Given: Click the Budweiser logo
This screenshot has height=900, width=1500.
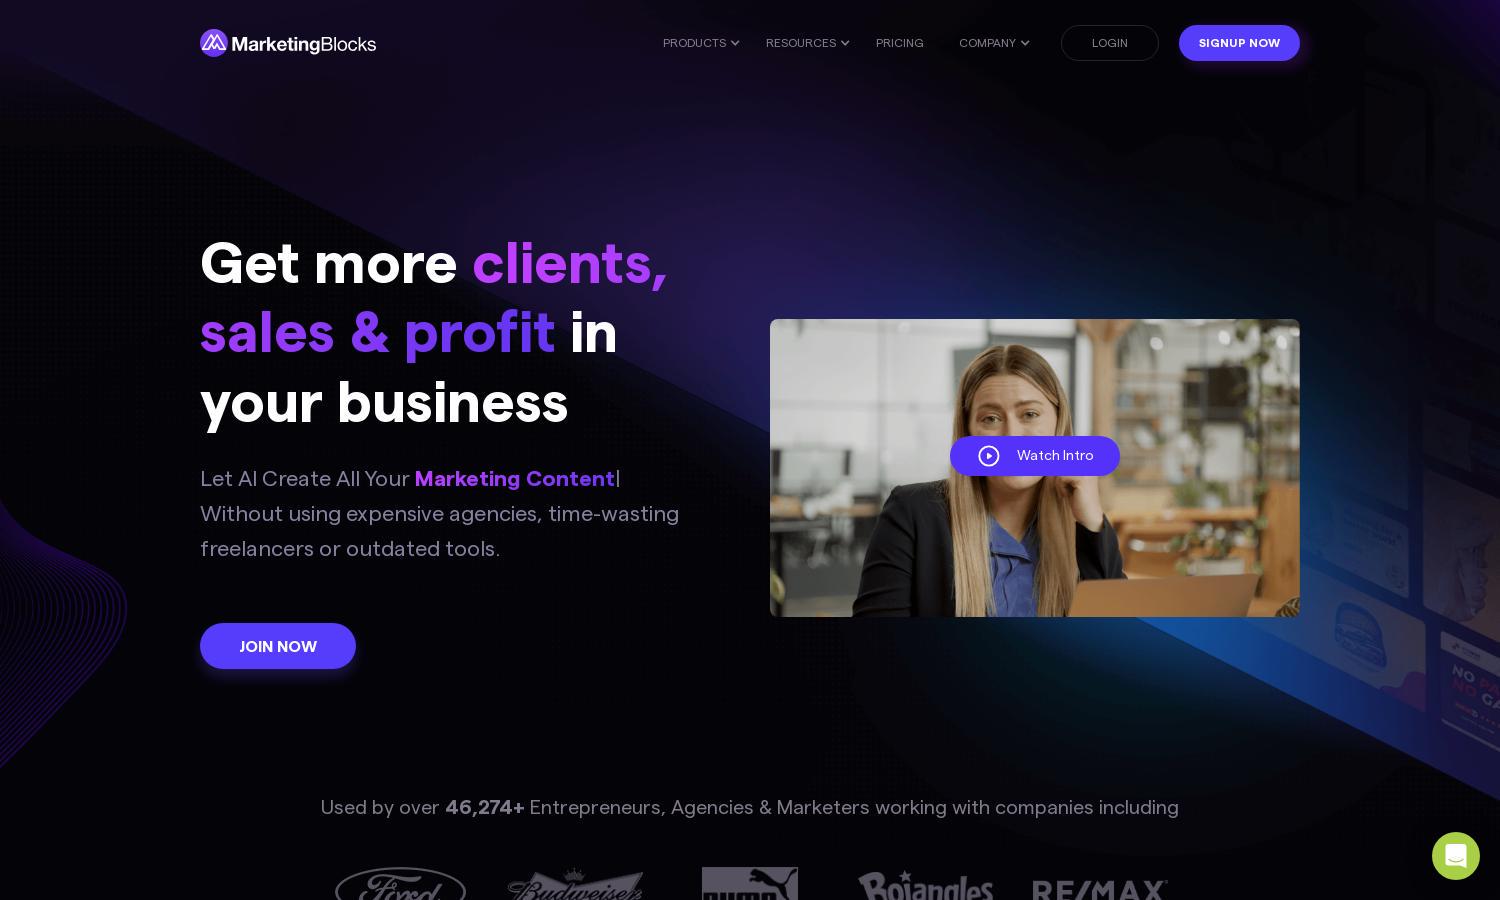Looking at the screenshot, I should [x=575, y=884].
